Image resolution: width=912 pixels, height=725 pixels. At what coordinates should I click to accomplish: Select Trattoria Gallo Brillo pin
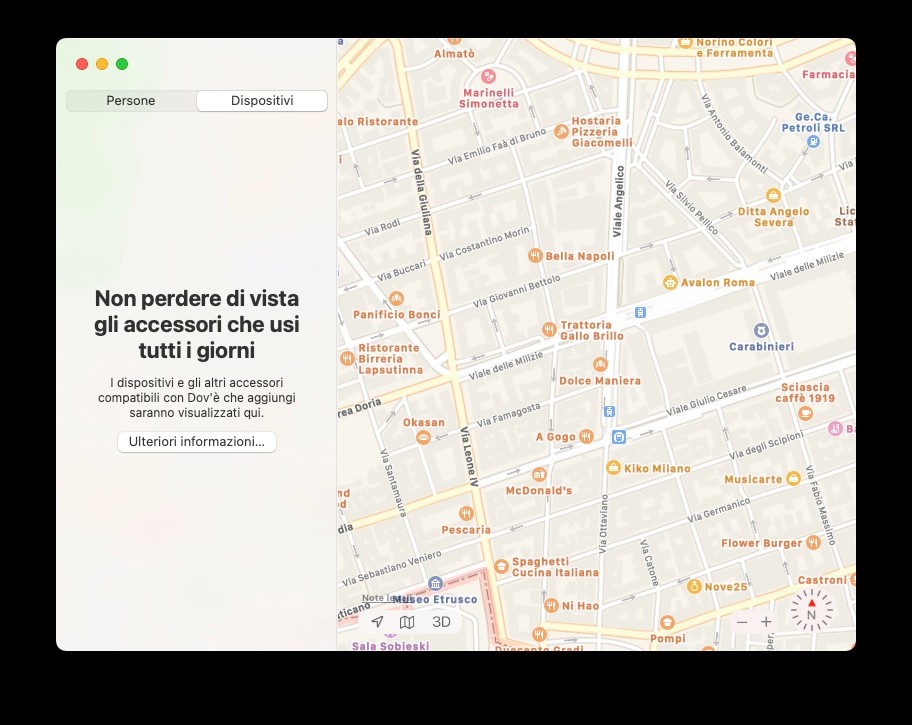tap(549, 330)
